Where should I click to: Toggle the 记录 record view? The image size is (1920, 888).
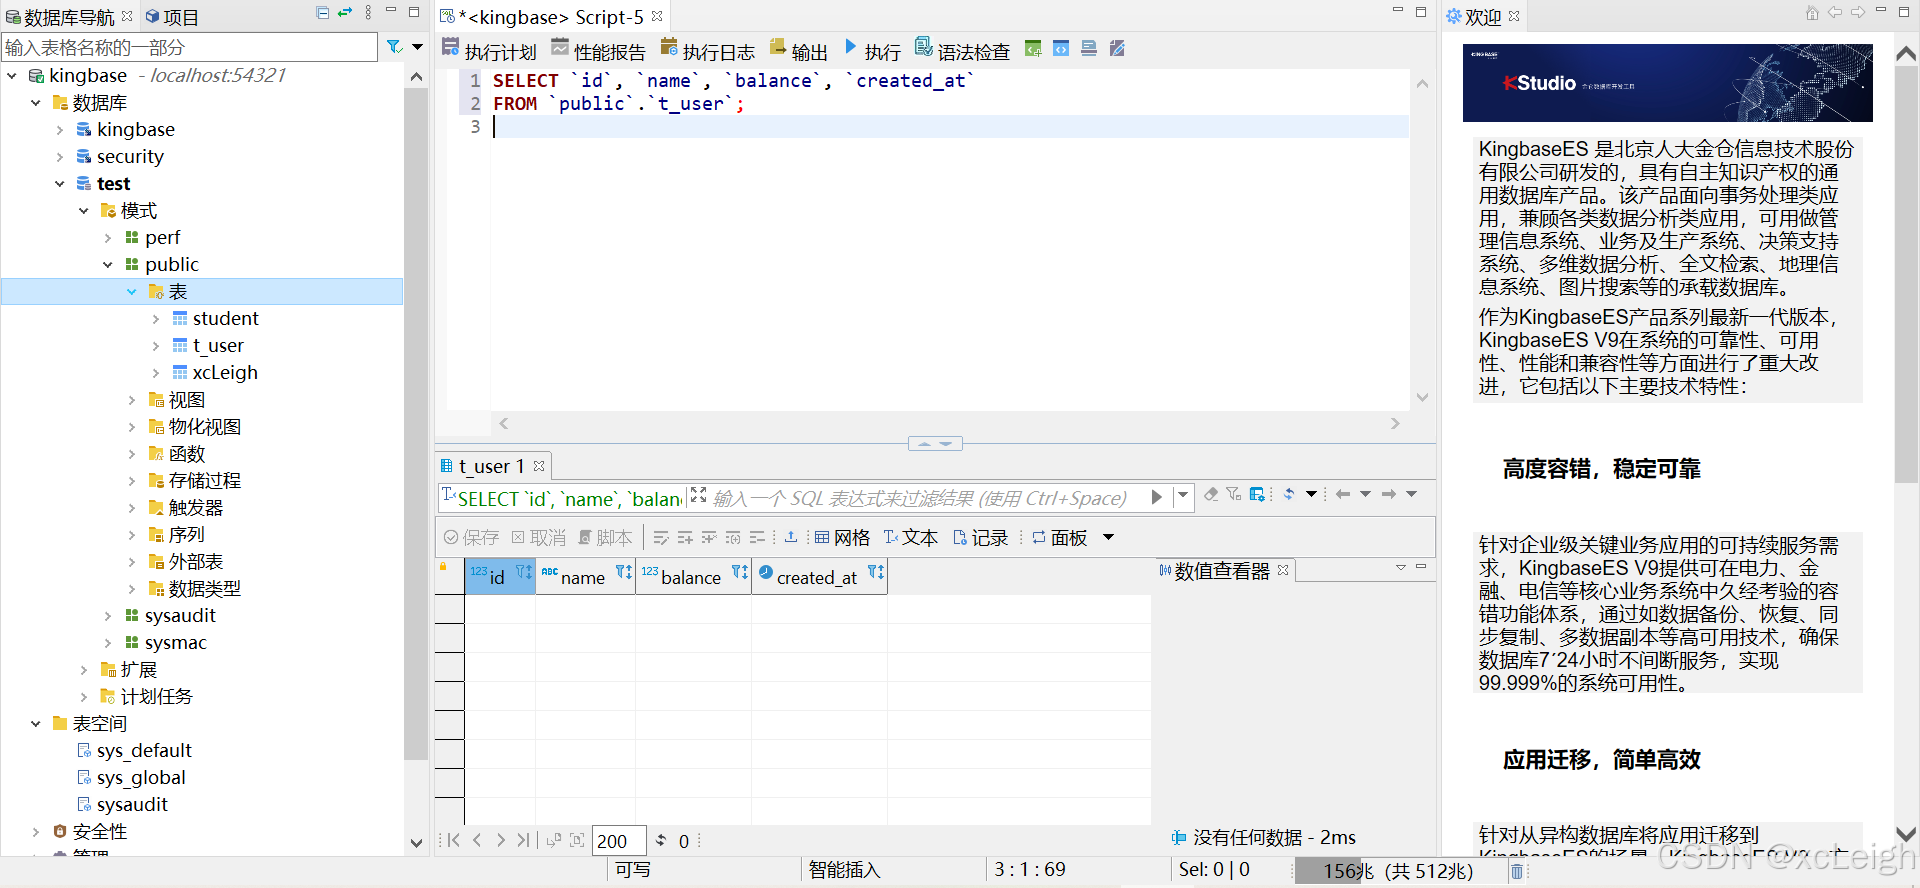980,538
